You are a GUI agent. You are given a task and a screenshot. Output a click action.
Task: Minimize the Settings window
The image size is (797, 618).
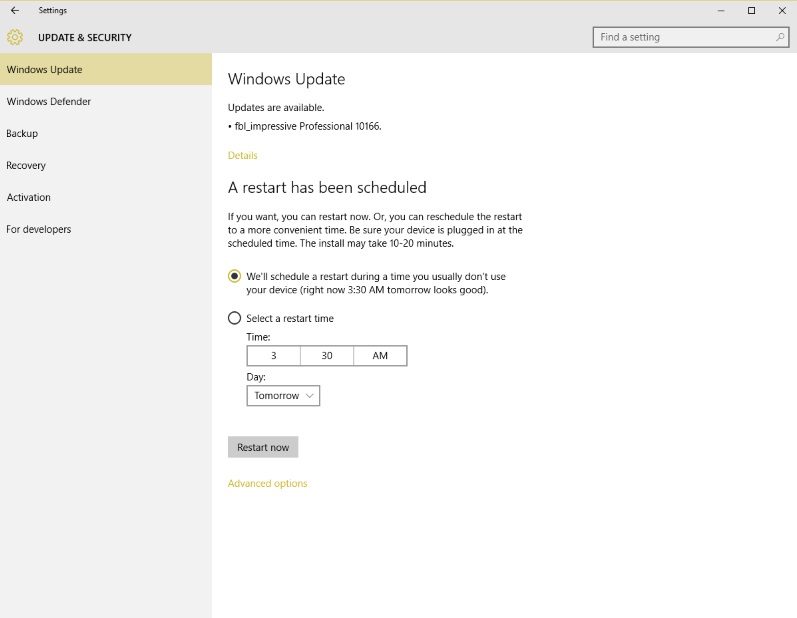coord(721,10)
